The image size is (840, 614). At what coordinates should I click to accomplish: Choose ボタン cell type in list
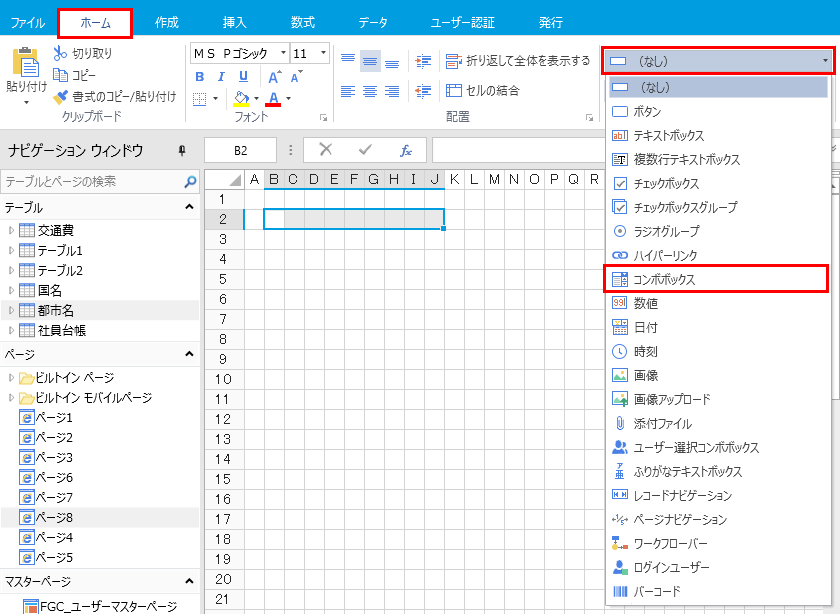[x=647, y=111]
